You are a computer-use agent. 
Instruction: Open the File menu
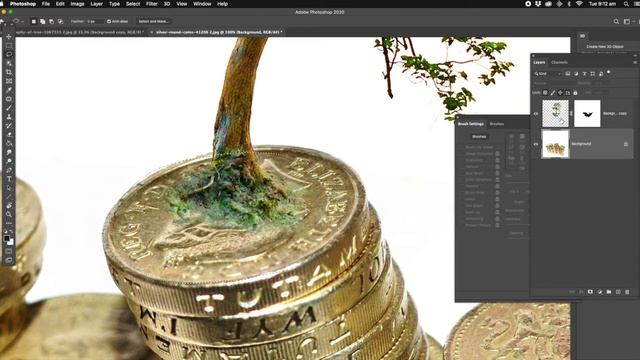46,4
